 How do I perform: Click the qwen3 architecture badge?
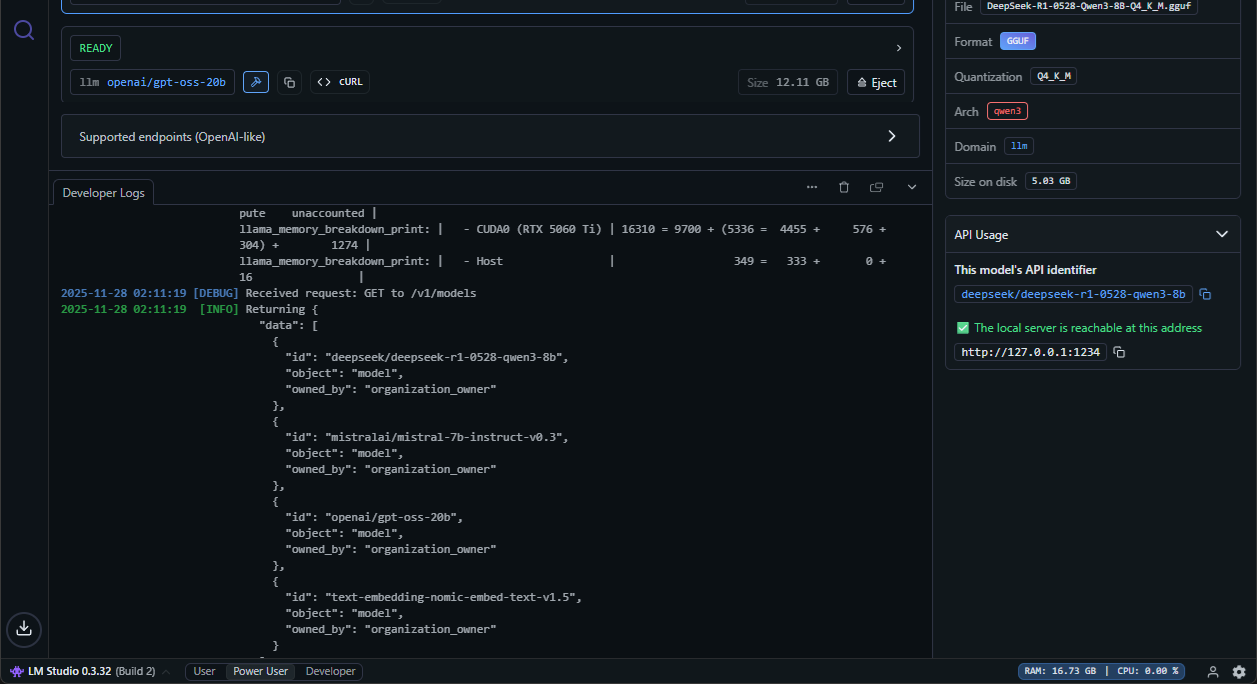pyautogui.click(x=1007, y=111)
